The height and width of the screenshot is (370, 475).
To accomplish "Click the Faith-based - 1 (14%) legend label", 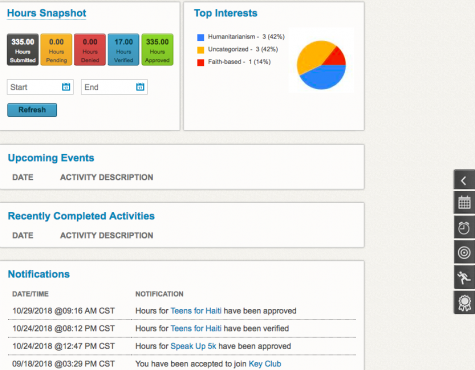I will pyautogui.click(x=239, y=62).
